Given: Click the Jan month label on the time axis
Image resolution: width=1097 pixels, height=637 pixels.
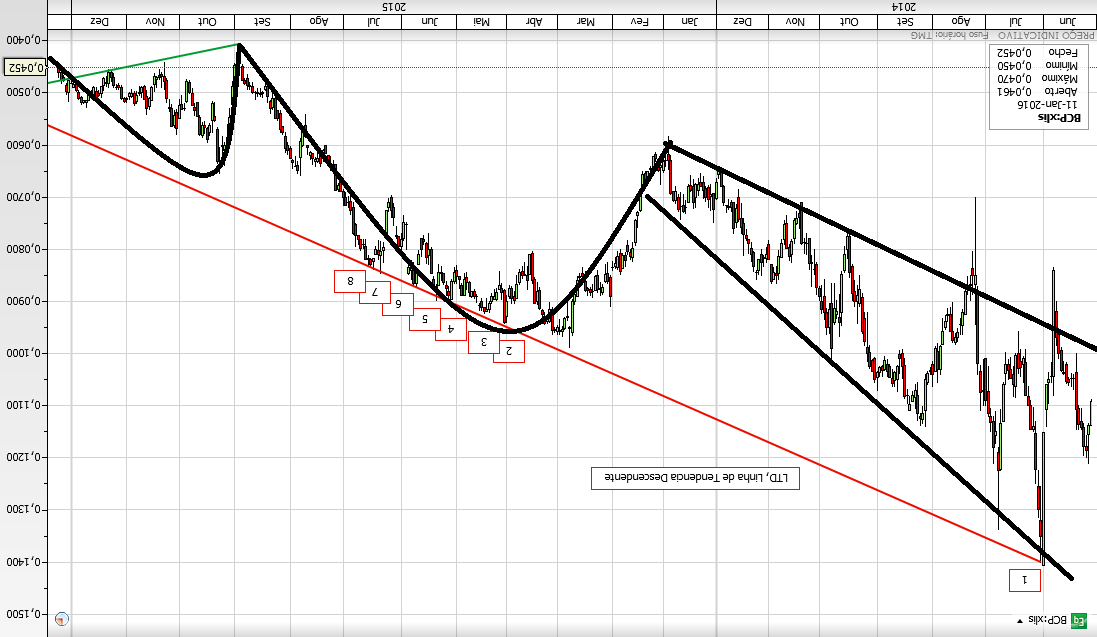Looking at the screenshot, I should (x=690, y=22).
